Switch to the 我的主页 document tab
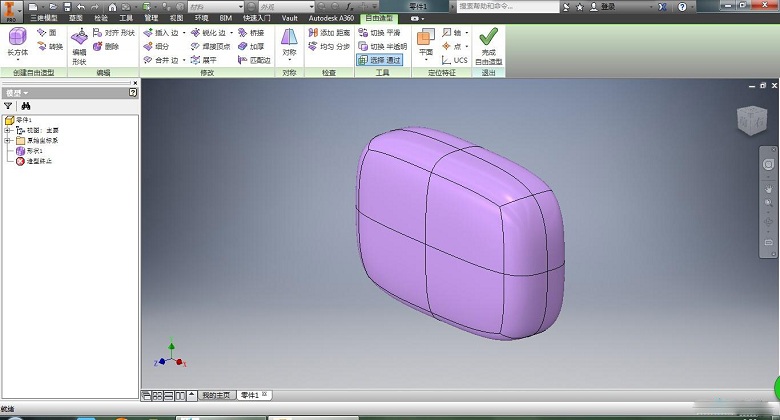 point(216,395)
